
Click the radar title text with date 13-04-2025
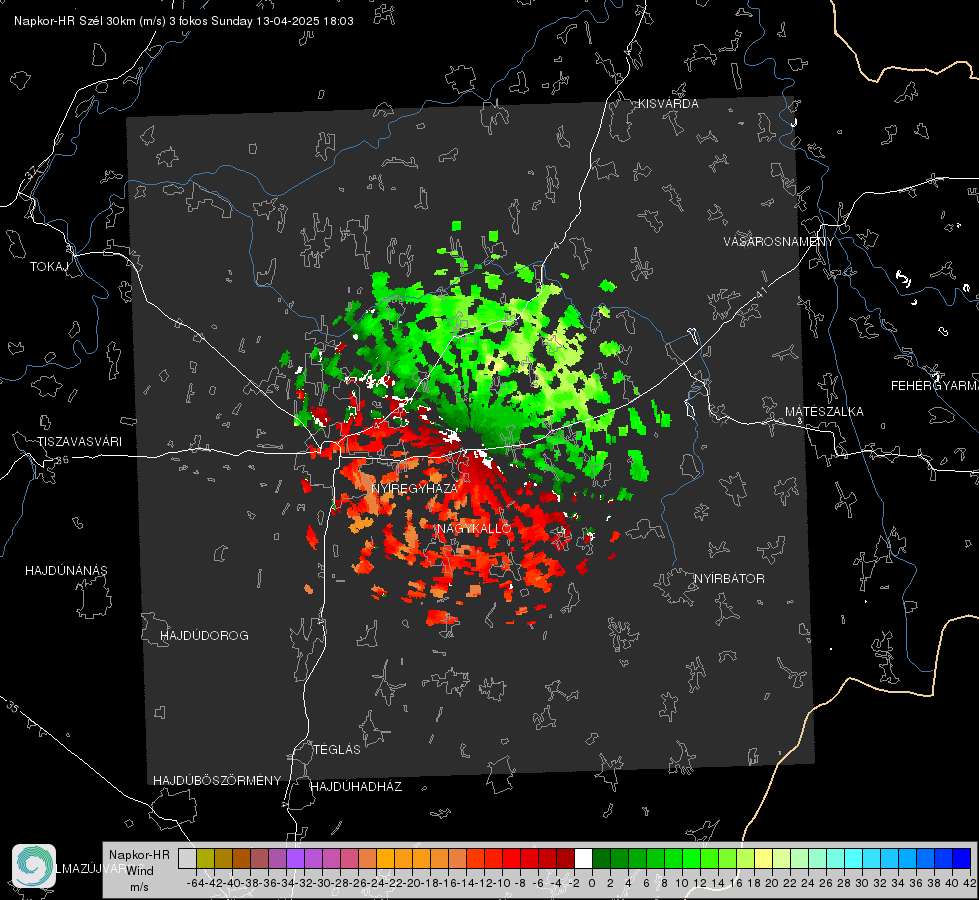click(184, 21)
